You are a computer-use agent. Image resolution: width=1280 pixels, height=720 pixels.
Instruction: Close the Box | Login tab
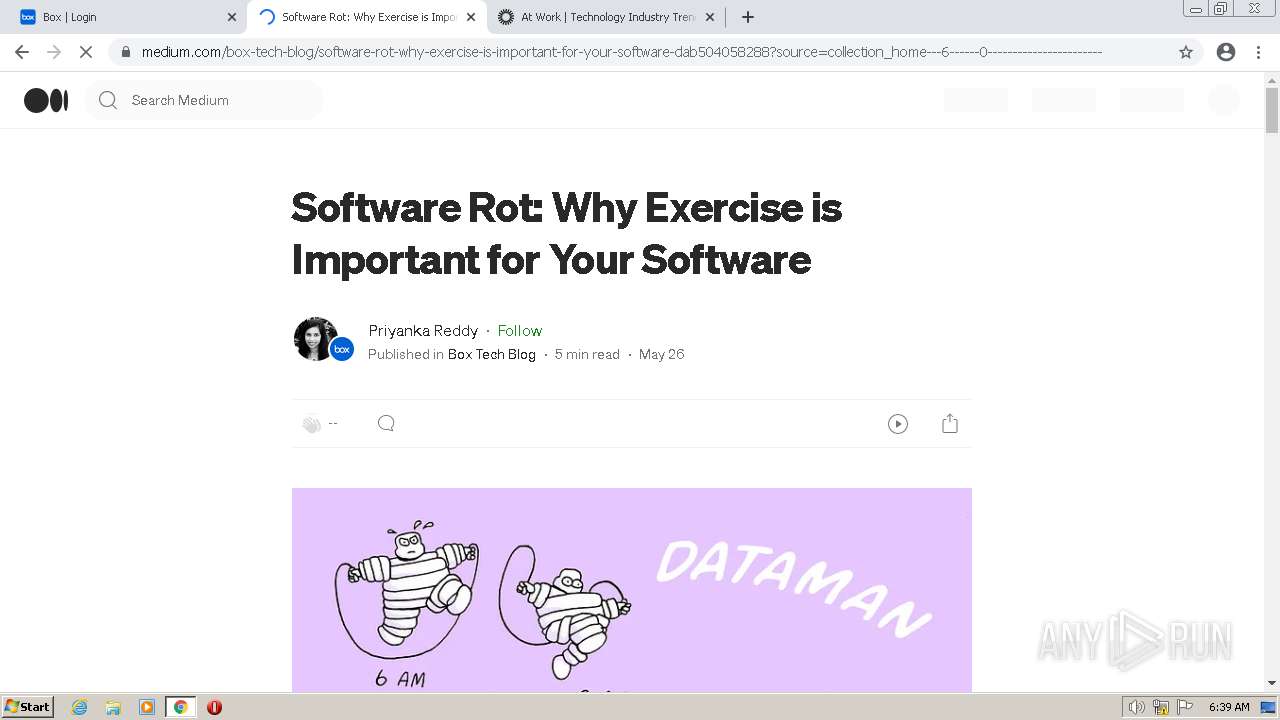[x=232, y=17]
